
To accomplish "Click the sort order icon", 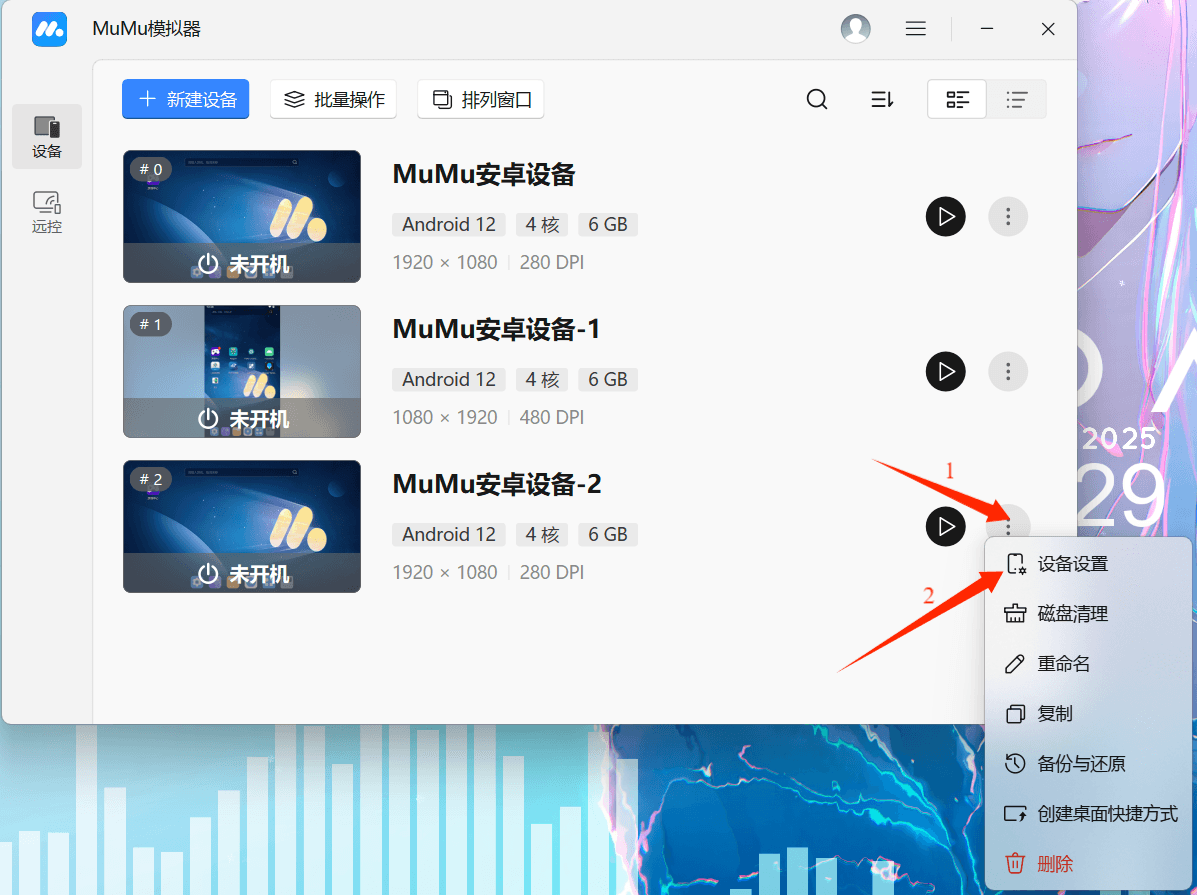I will (881, 99).
